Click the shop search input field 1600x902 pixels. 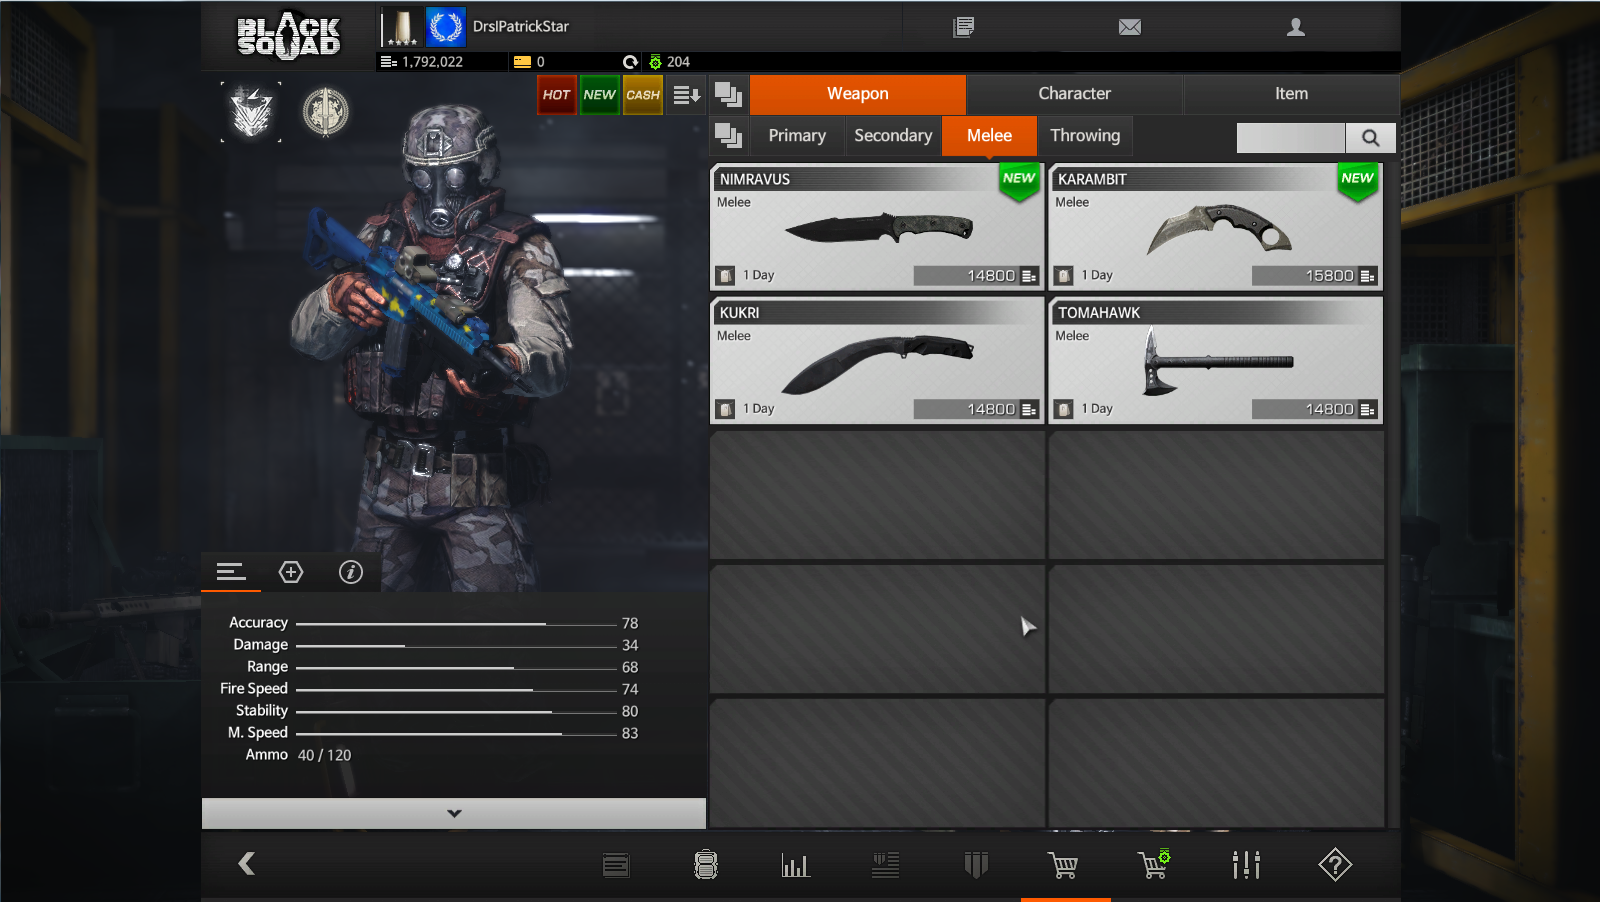(x=1291, y=138)
